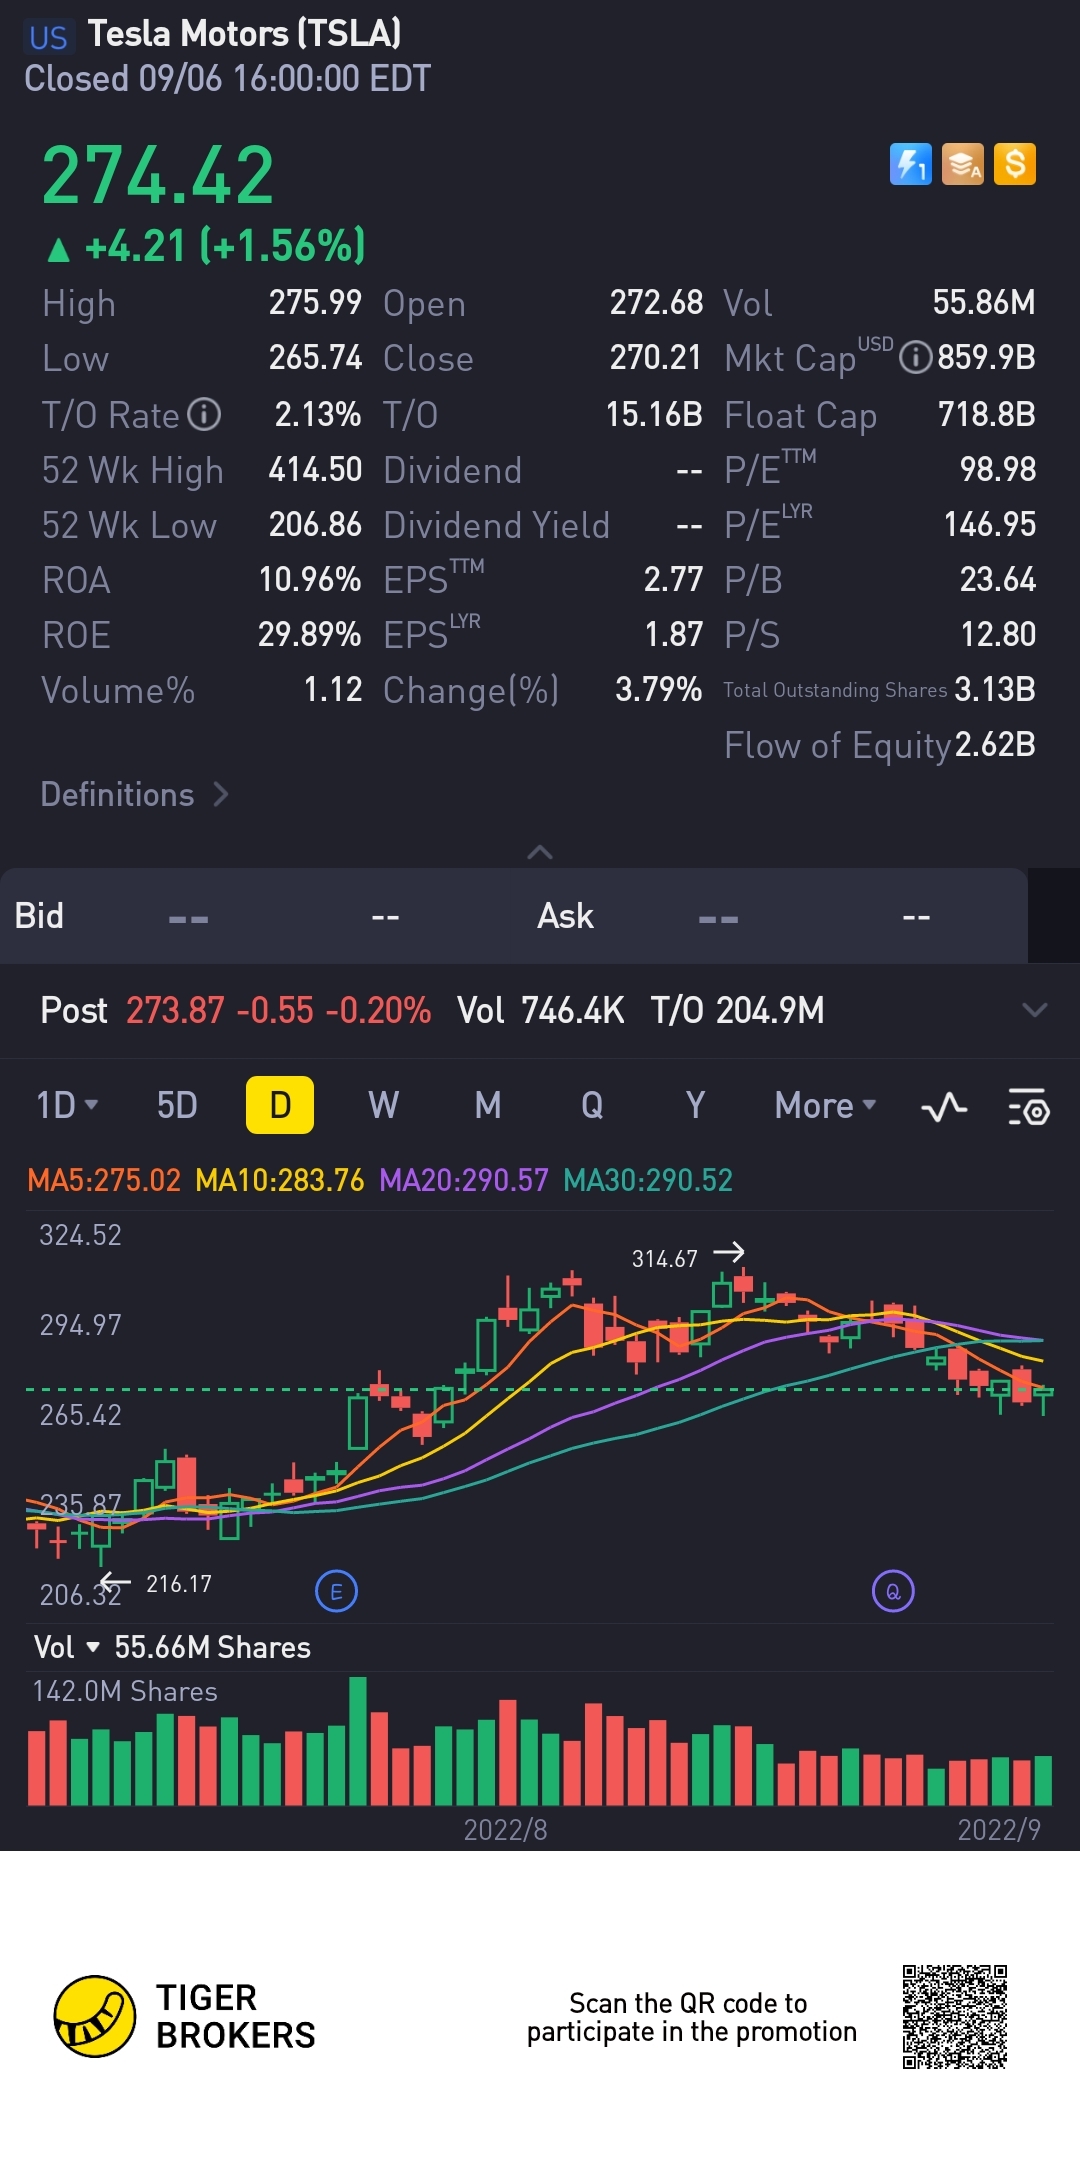
Task: Select the Y yearly chart tab
Action: click(695, 1105)
